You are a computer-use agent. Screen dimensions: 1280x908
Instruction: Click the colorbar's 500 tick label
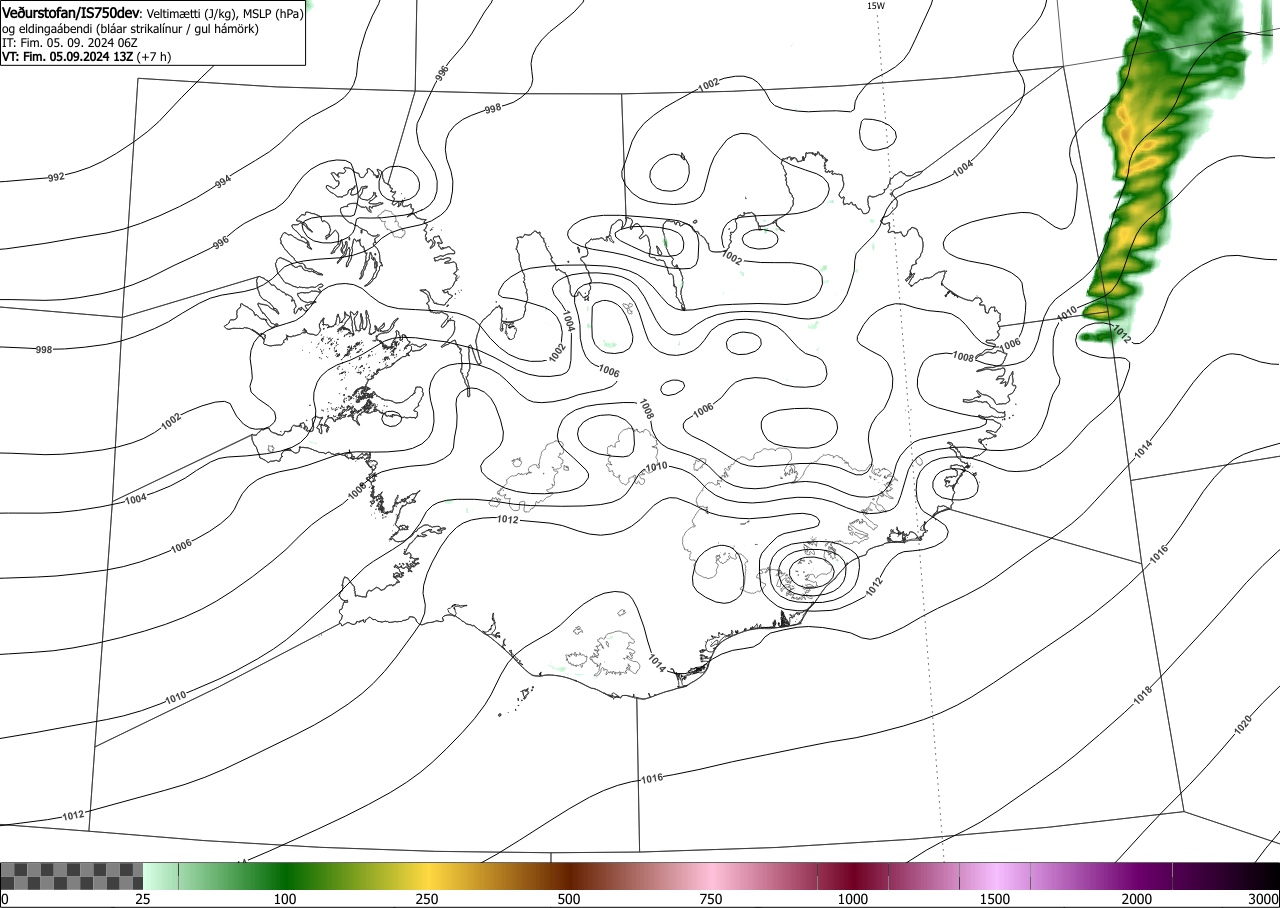tap(569, 899)
